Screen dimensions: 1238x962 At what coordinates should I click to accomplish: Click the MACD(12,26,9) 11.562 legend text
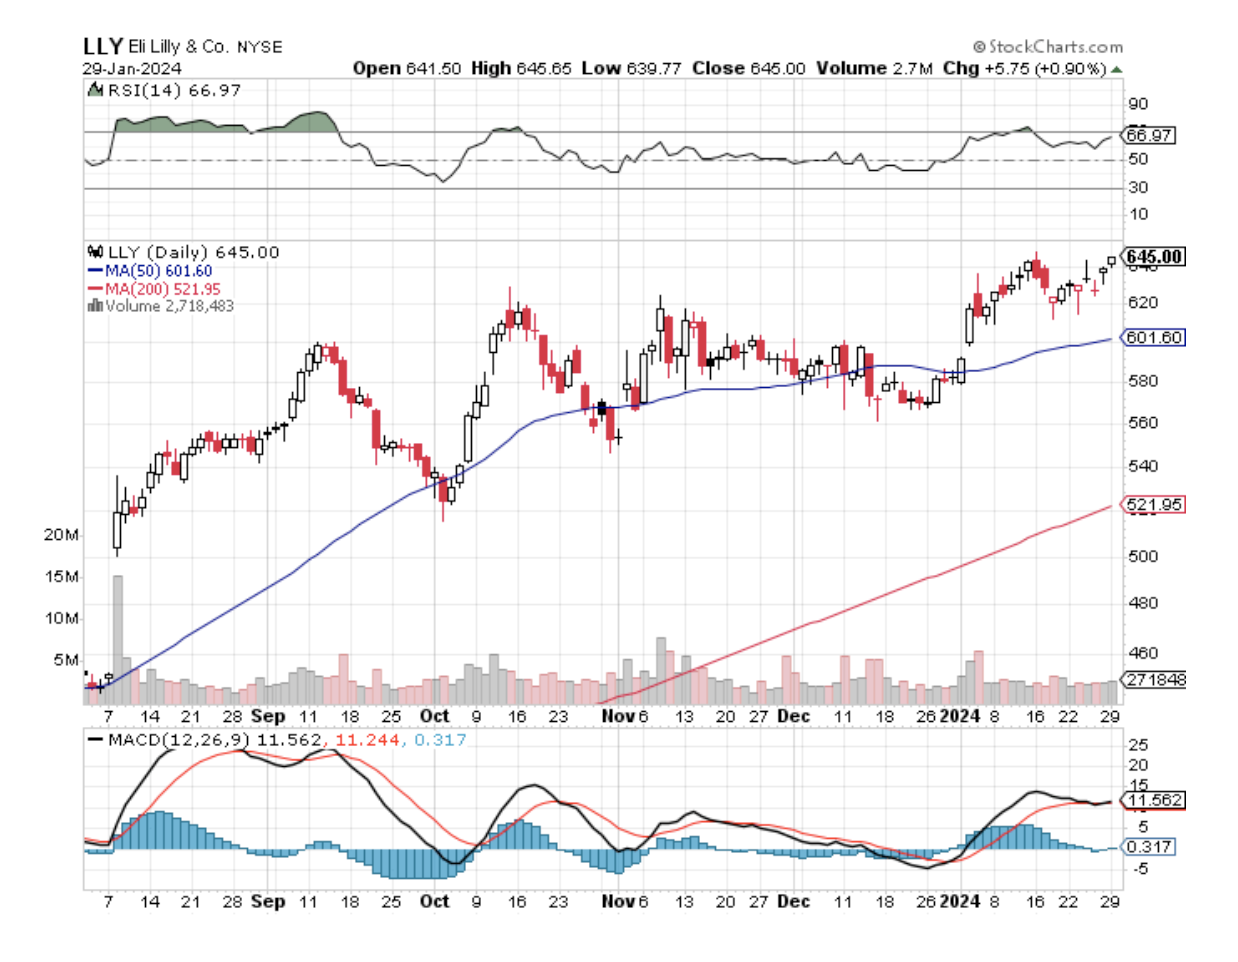(214, 740)
